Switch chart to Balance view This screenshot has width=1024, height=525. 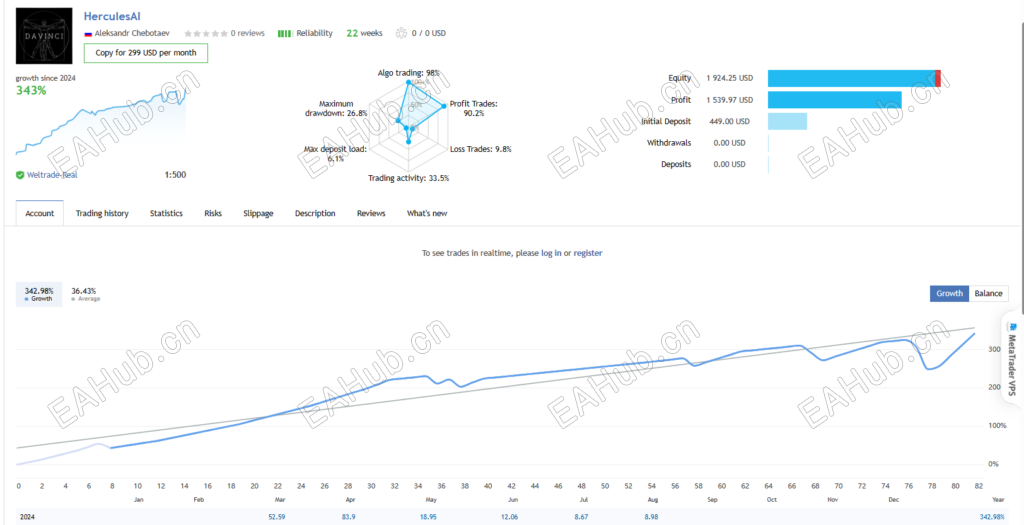point(988,293)
